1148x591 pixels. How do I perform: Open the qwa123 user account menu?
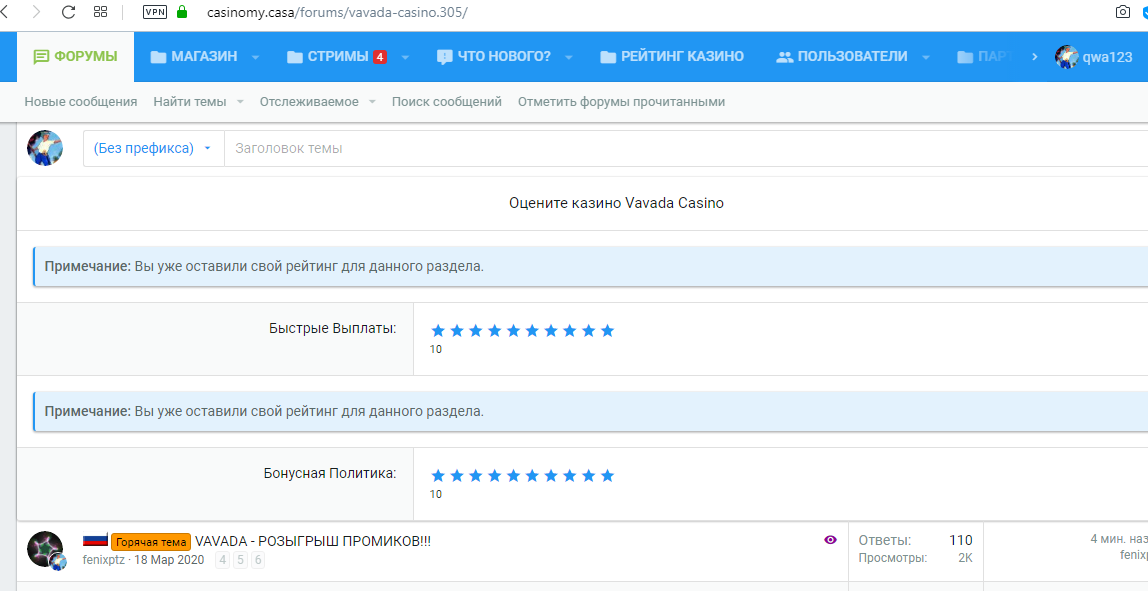1094,56
